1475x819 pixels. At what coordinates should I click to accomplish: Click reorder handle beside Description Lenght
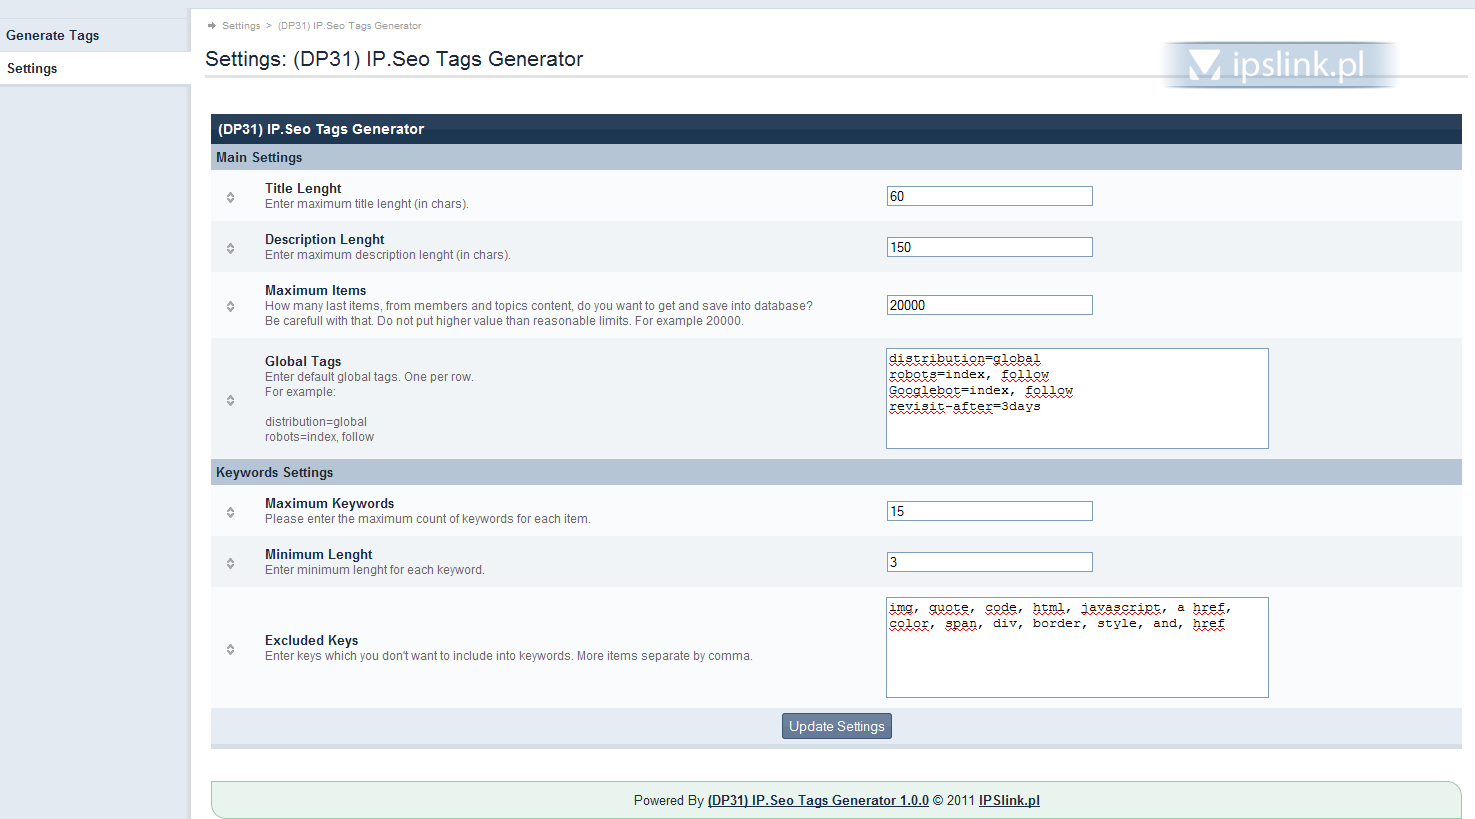coord(230,248)
